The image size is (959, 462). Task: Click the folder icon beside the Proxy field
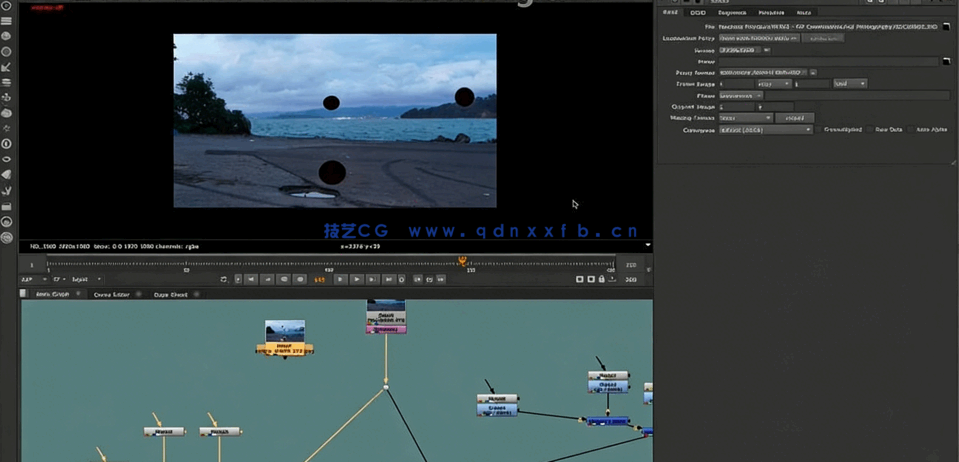tap(946, 61)
